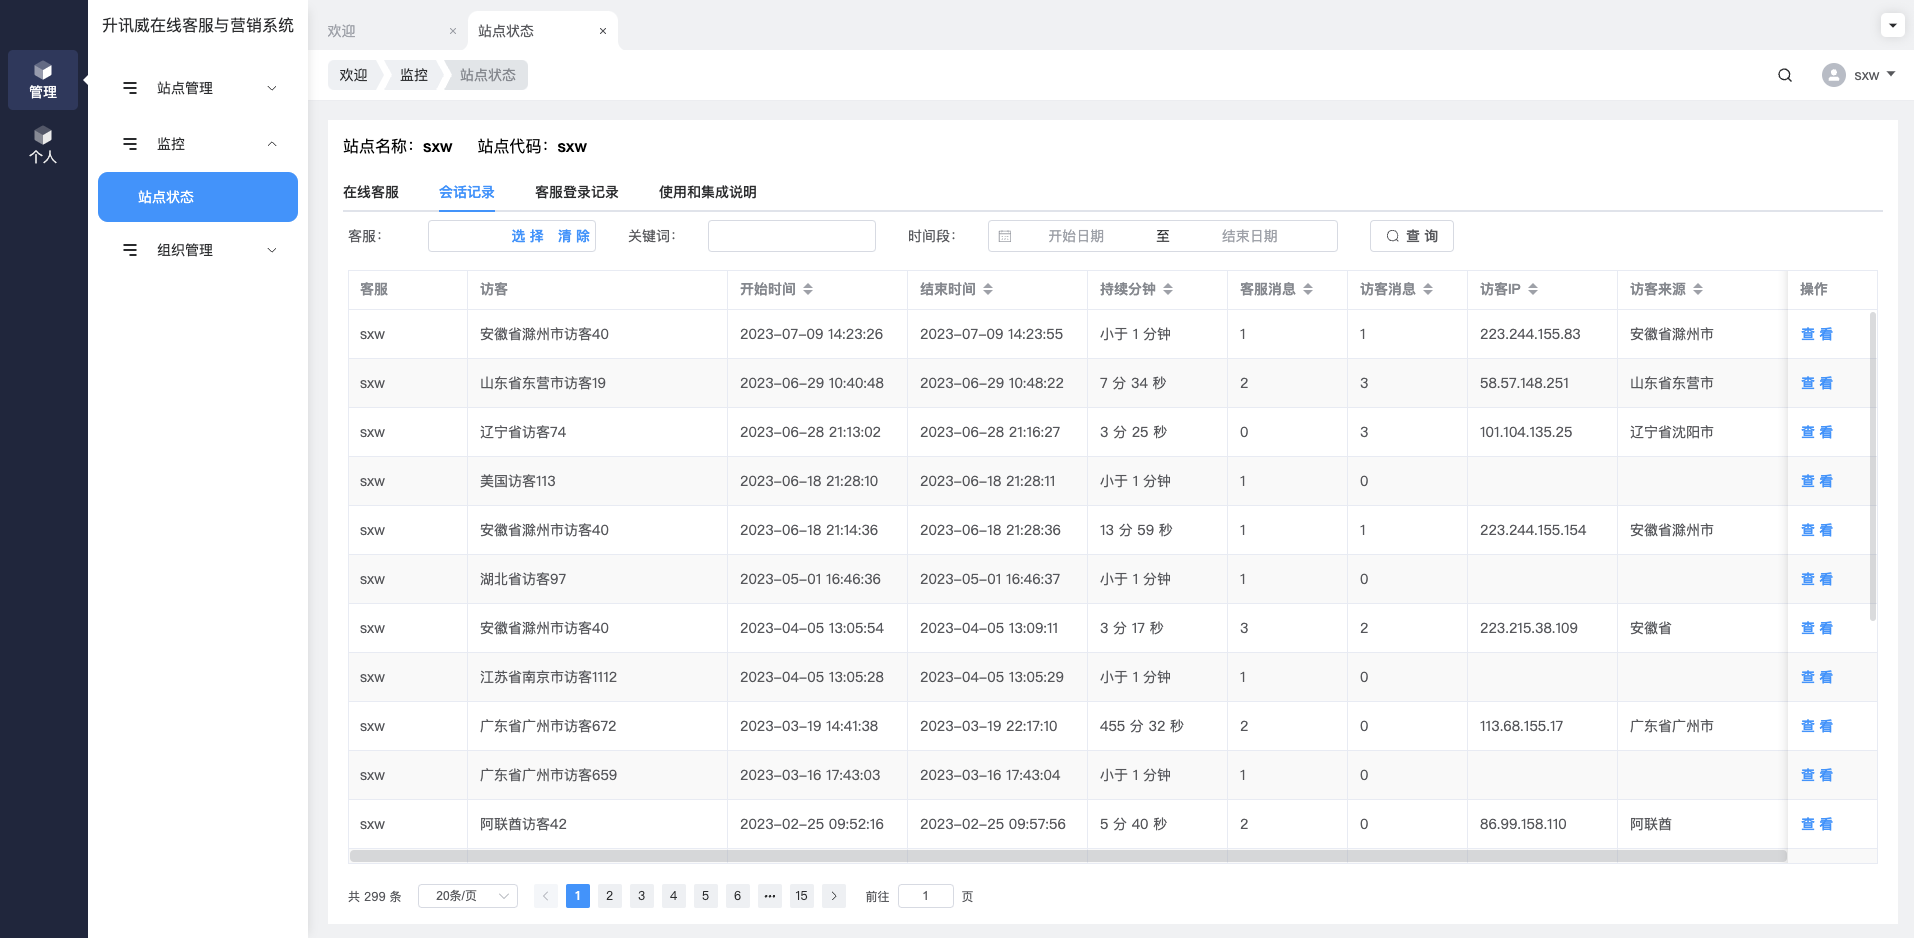Viewport: 1914px width, 938px height.
Task: Close the 欢迎 tab with its x
Action: coord(453,31)
